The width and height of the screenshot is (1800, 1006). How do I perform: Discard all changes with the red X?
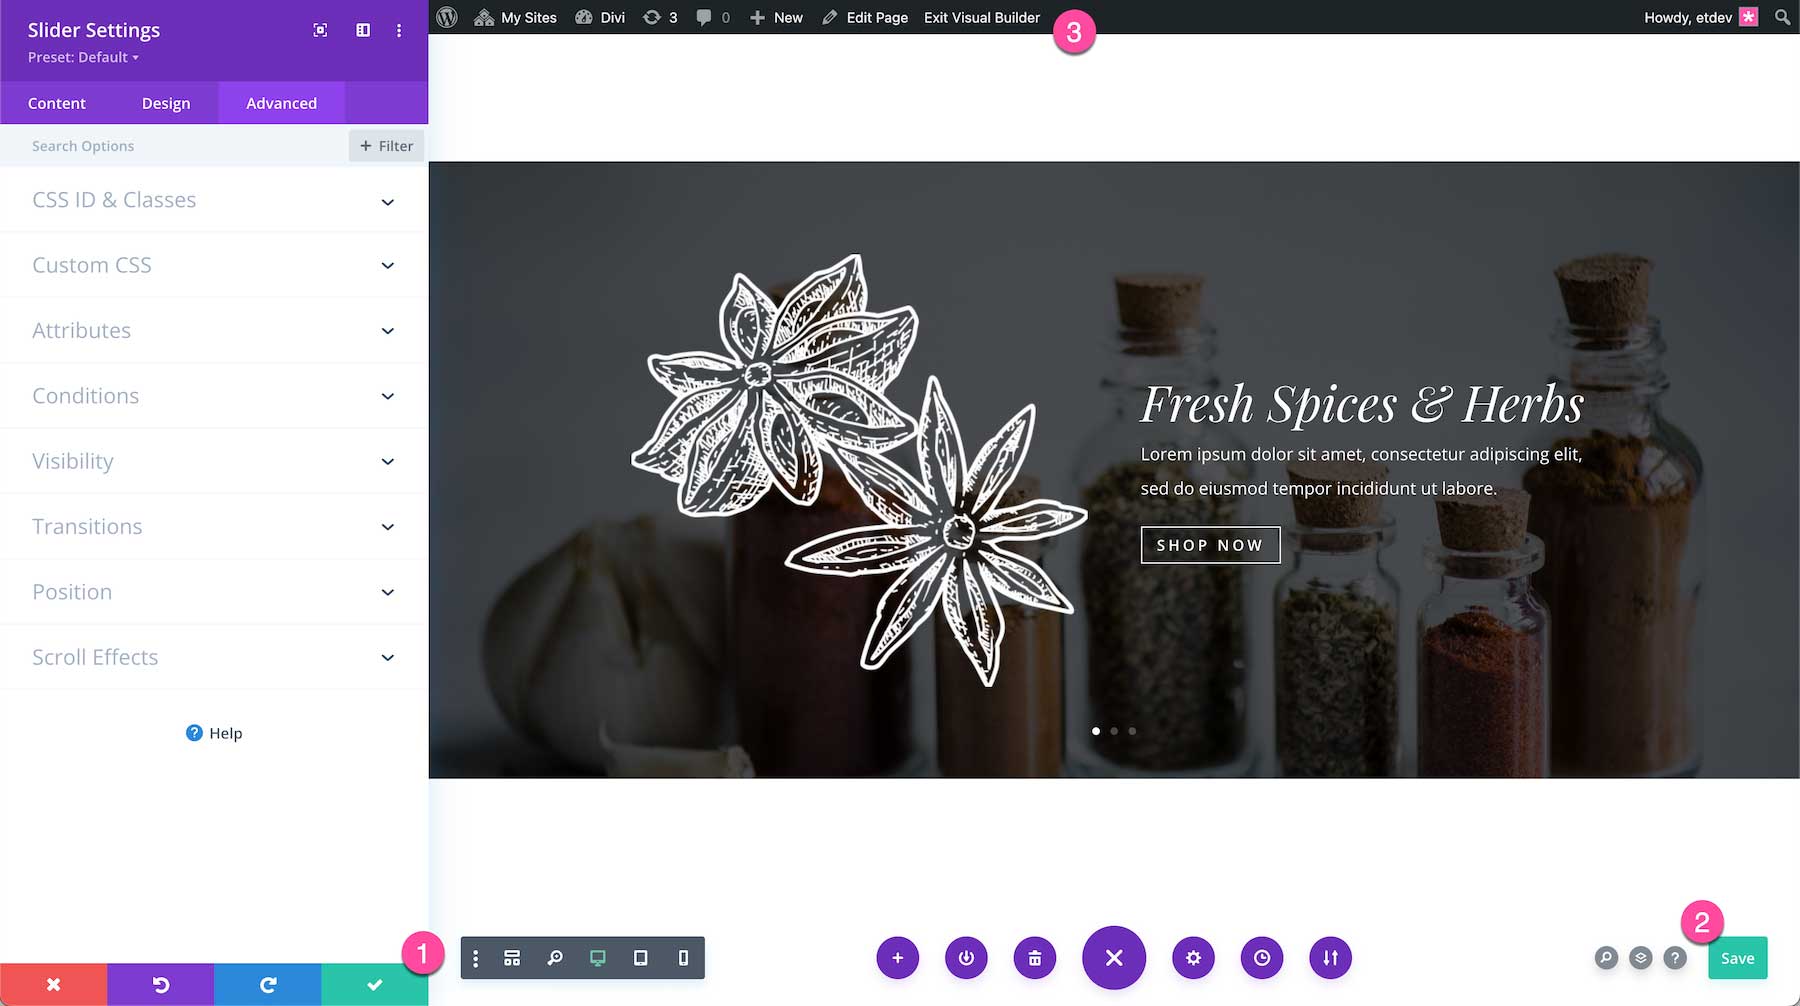(x=54, y=985)
